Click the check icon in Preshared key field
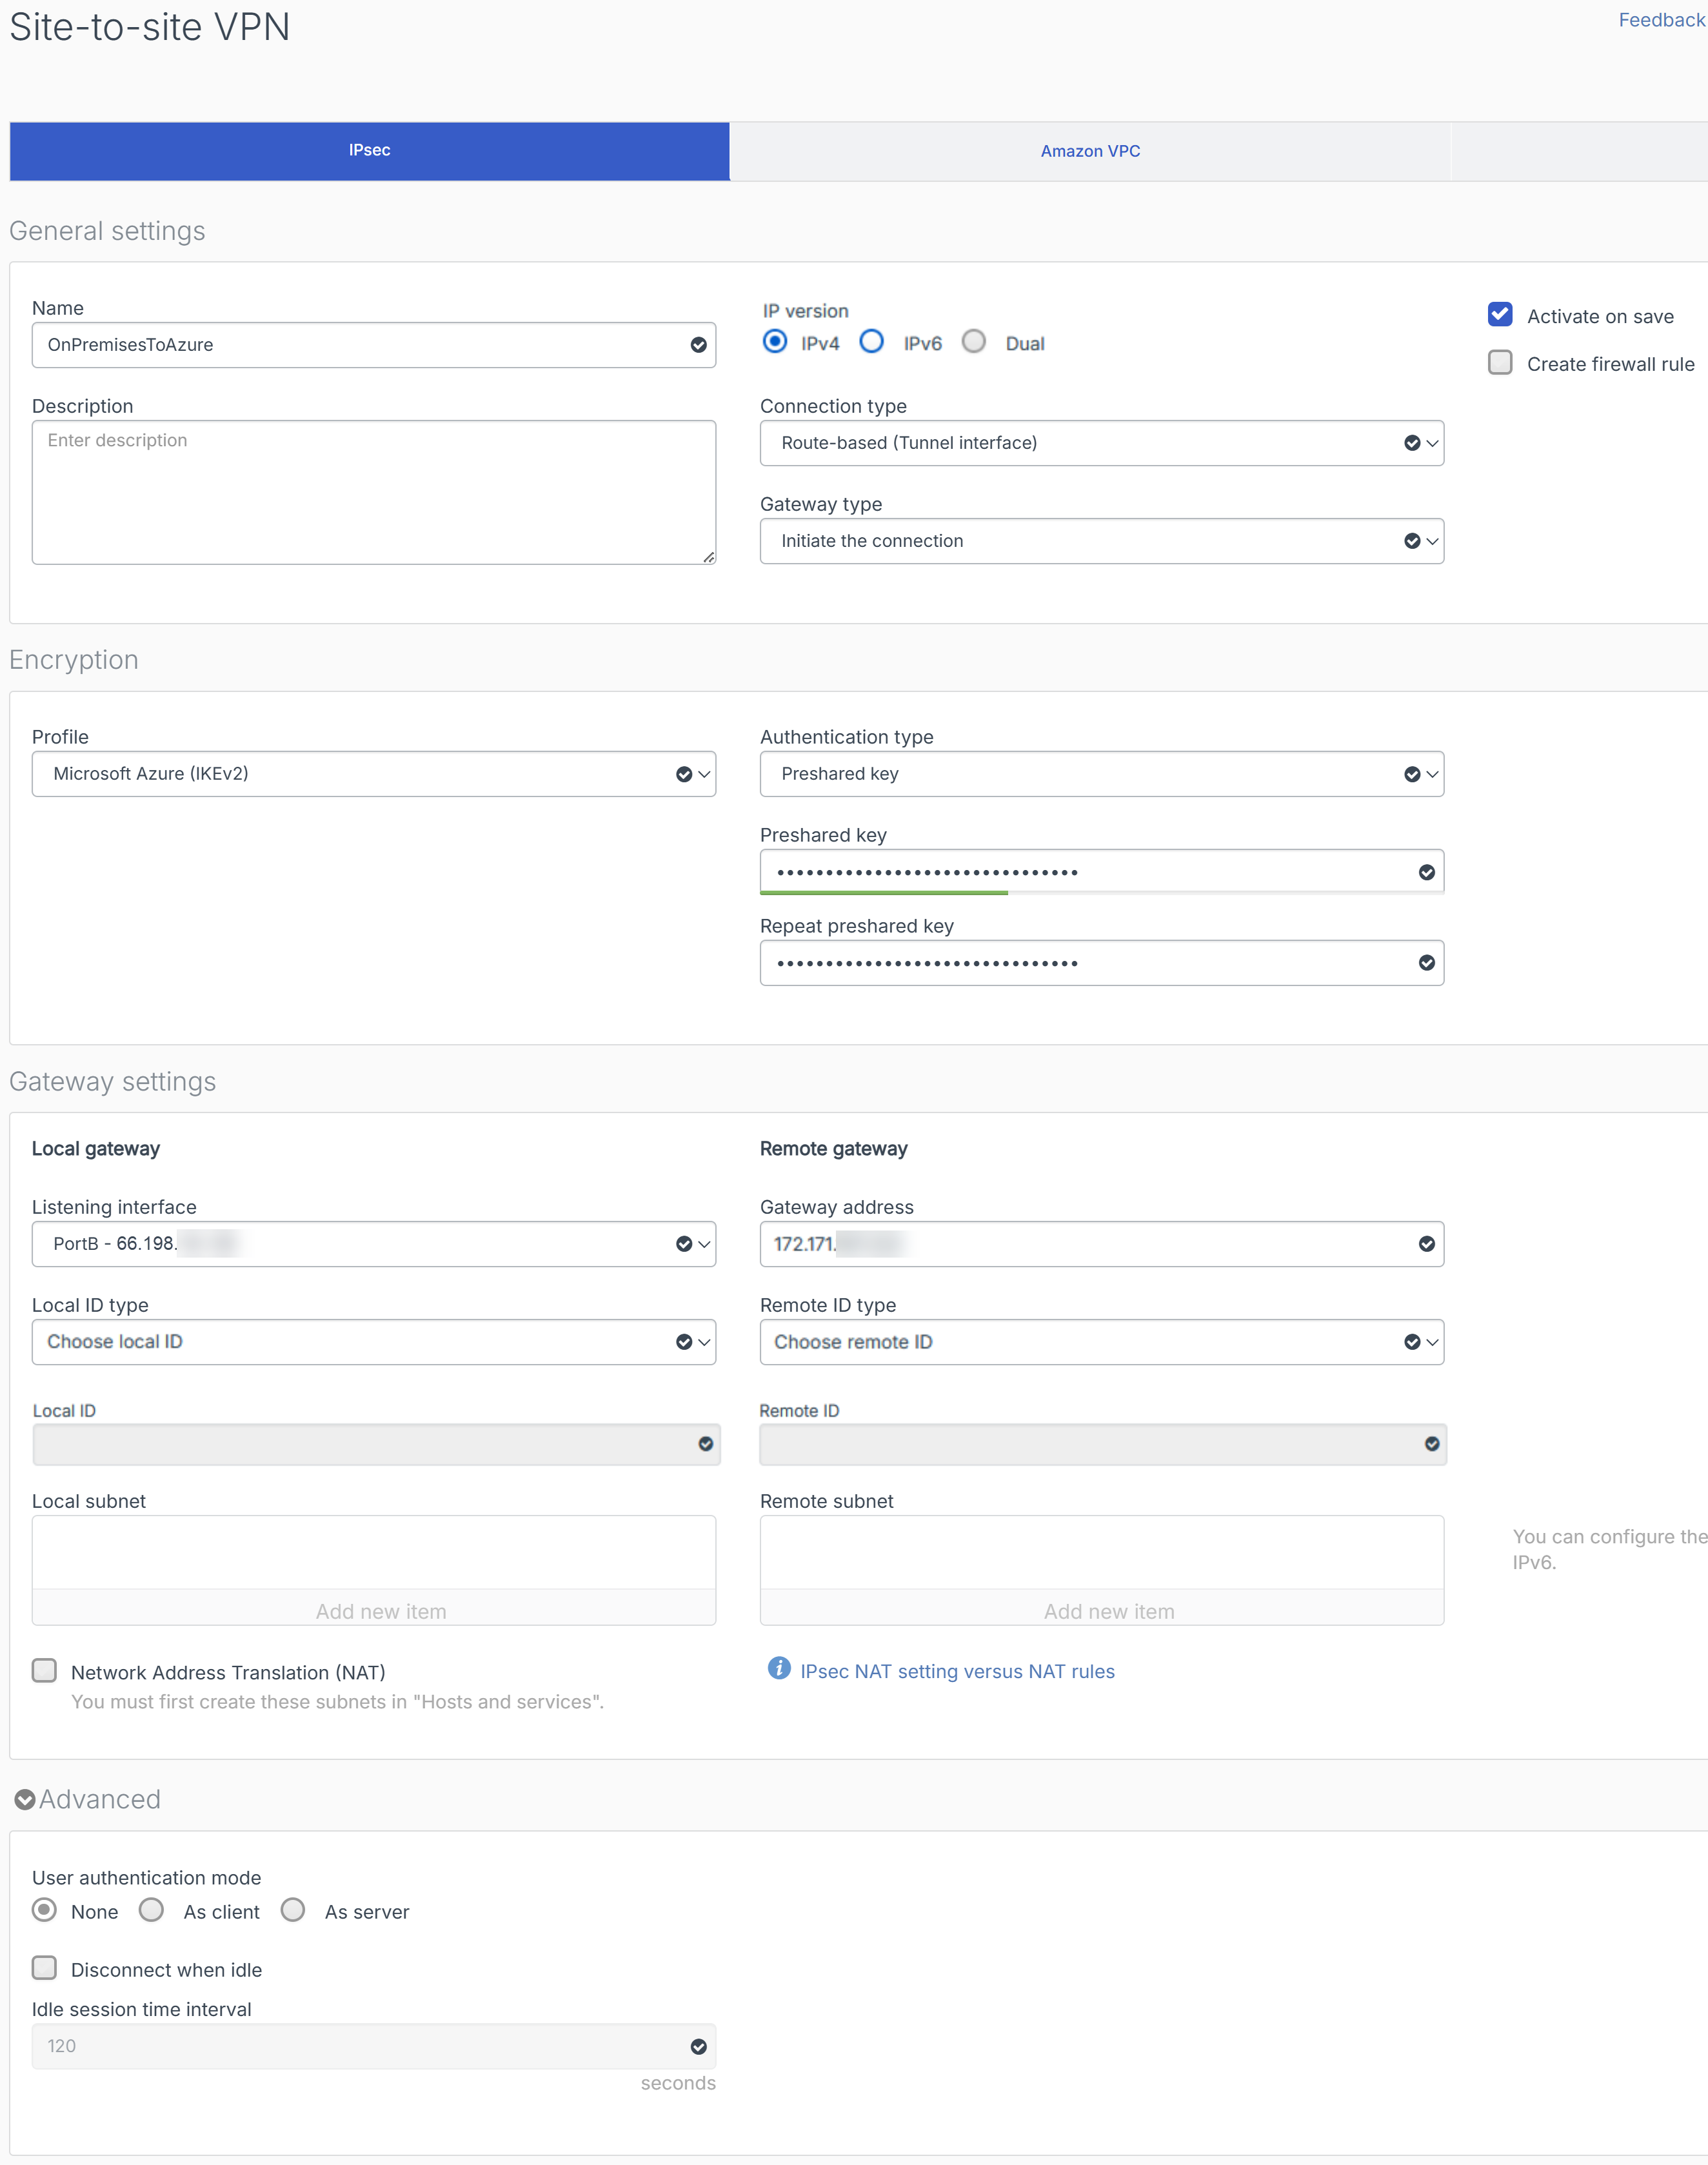The image size is (1708, 2165). coord(1426,872)
